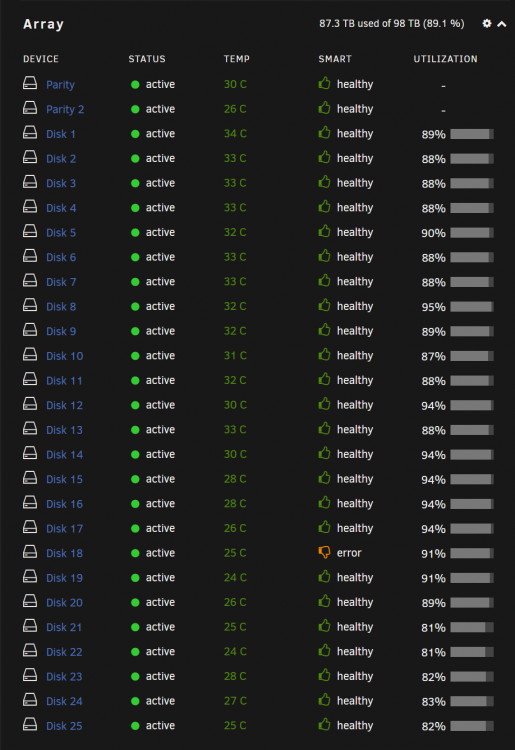Click the error SMART text for Disk 18
The width and height of the screenshot is (515, 750).
[349, 553]
